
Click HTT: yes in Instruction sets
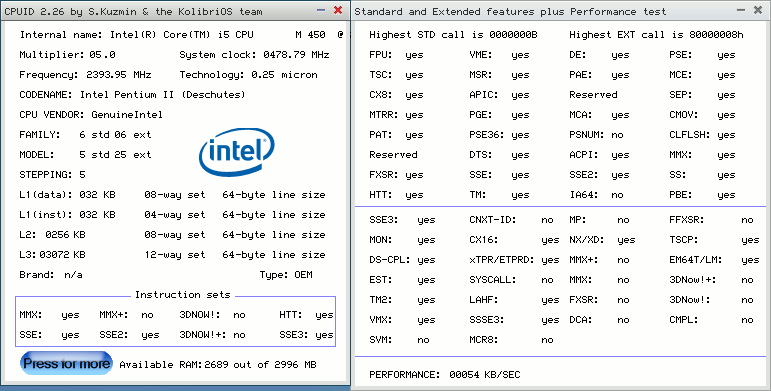pos(306,315)
